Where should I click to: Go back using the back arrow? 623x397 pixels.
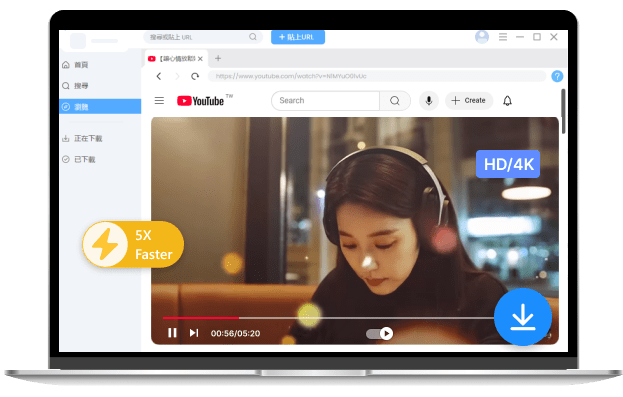[x=159, y=76]
